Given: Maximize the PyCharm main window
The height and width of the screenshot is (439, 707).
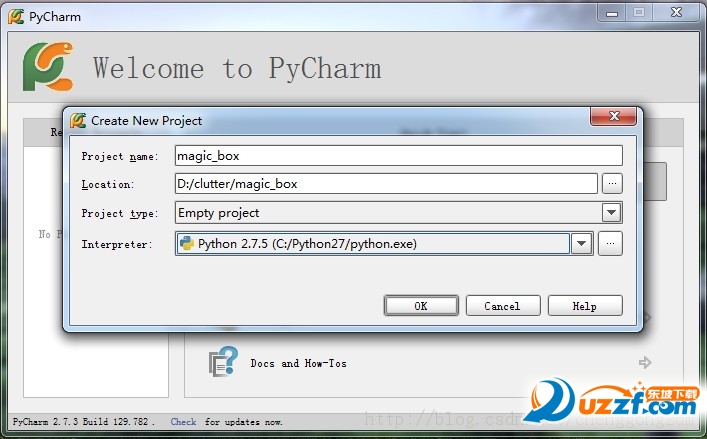Looking at the screenshot, I should [638, 13].
